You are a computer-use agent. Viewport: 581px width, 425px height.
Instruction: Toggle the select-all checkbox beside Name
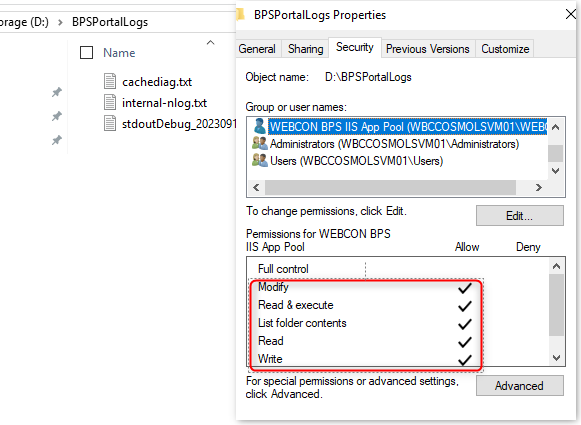point(86,53)
